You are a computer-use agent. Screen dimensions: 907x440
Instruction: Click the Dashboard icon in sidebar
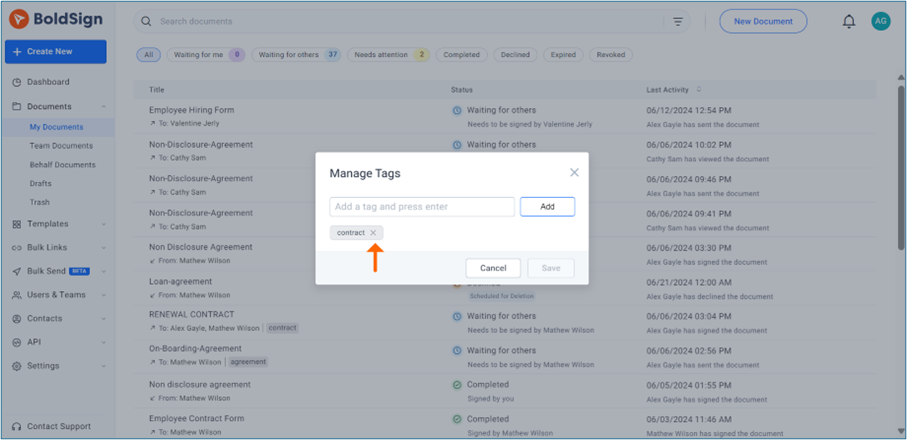click(17, 82)
